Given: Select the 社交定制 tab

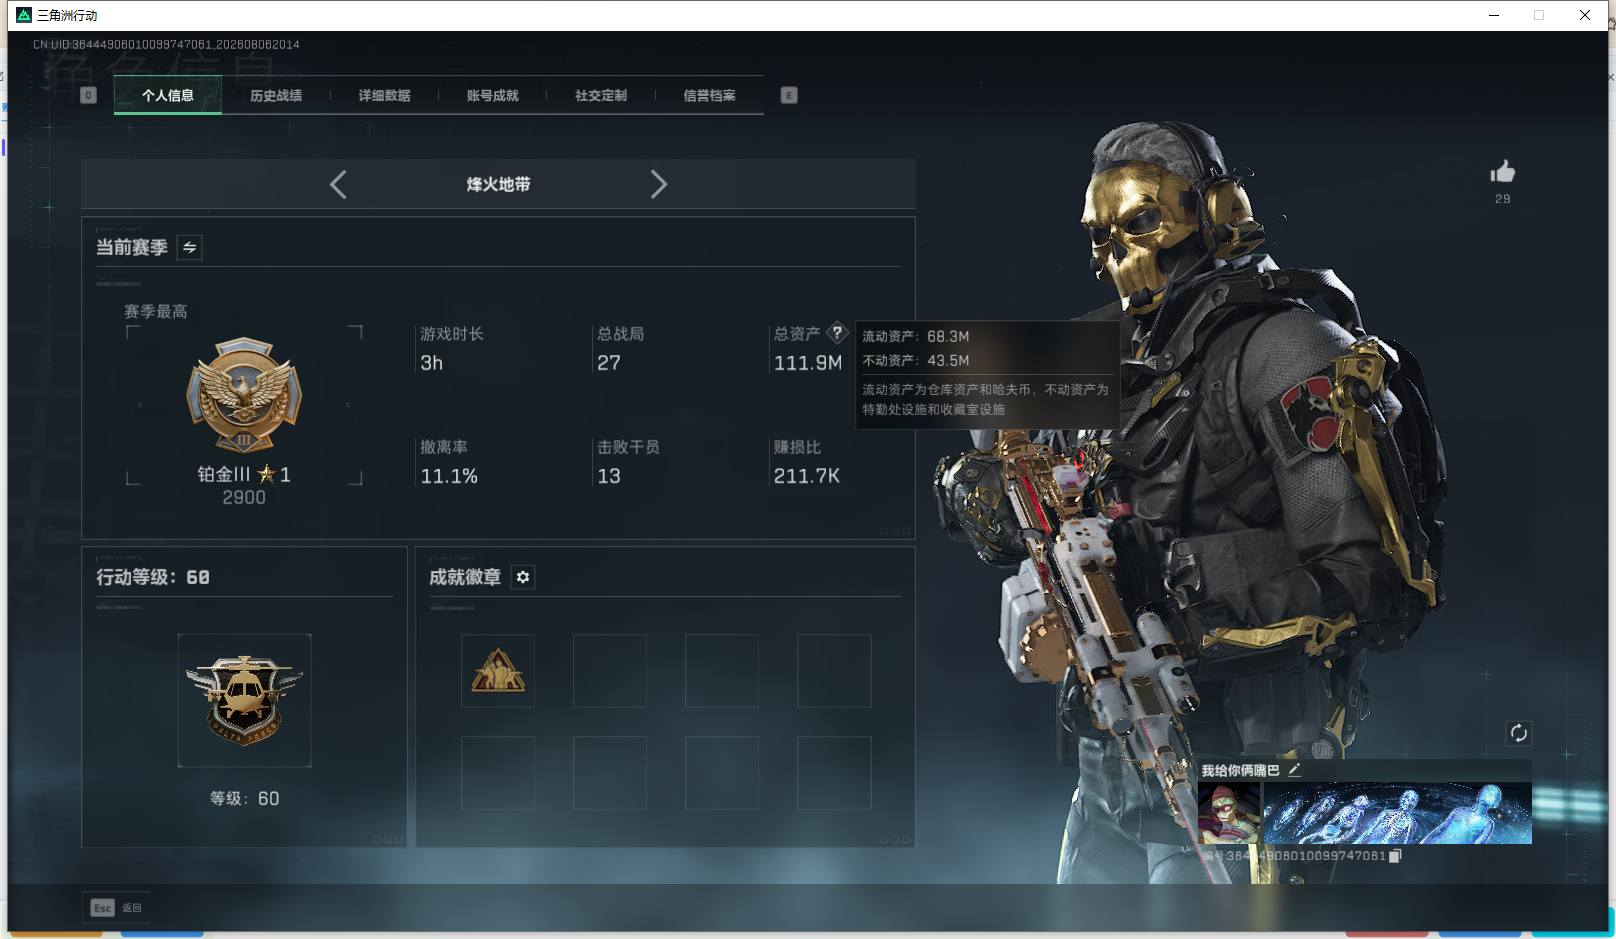Looking at the screenshot, I should pyautogui.click(x=601, y=95).
